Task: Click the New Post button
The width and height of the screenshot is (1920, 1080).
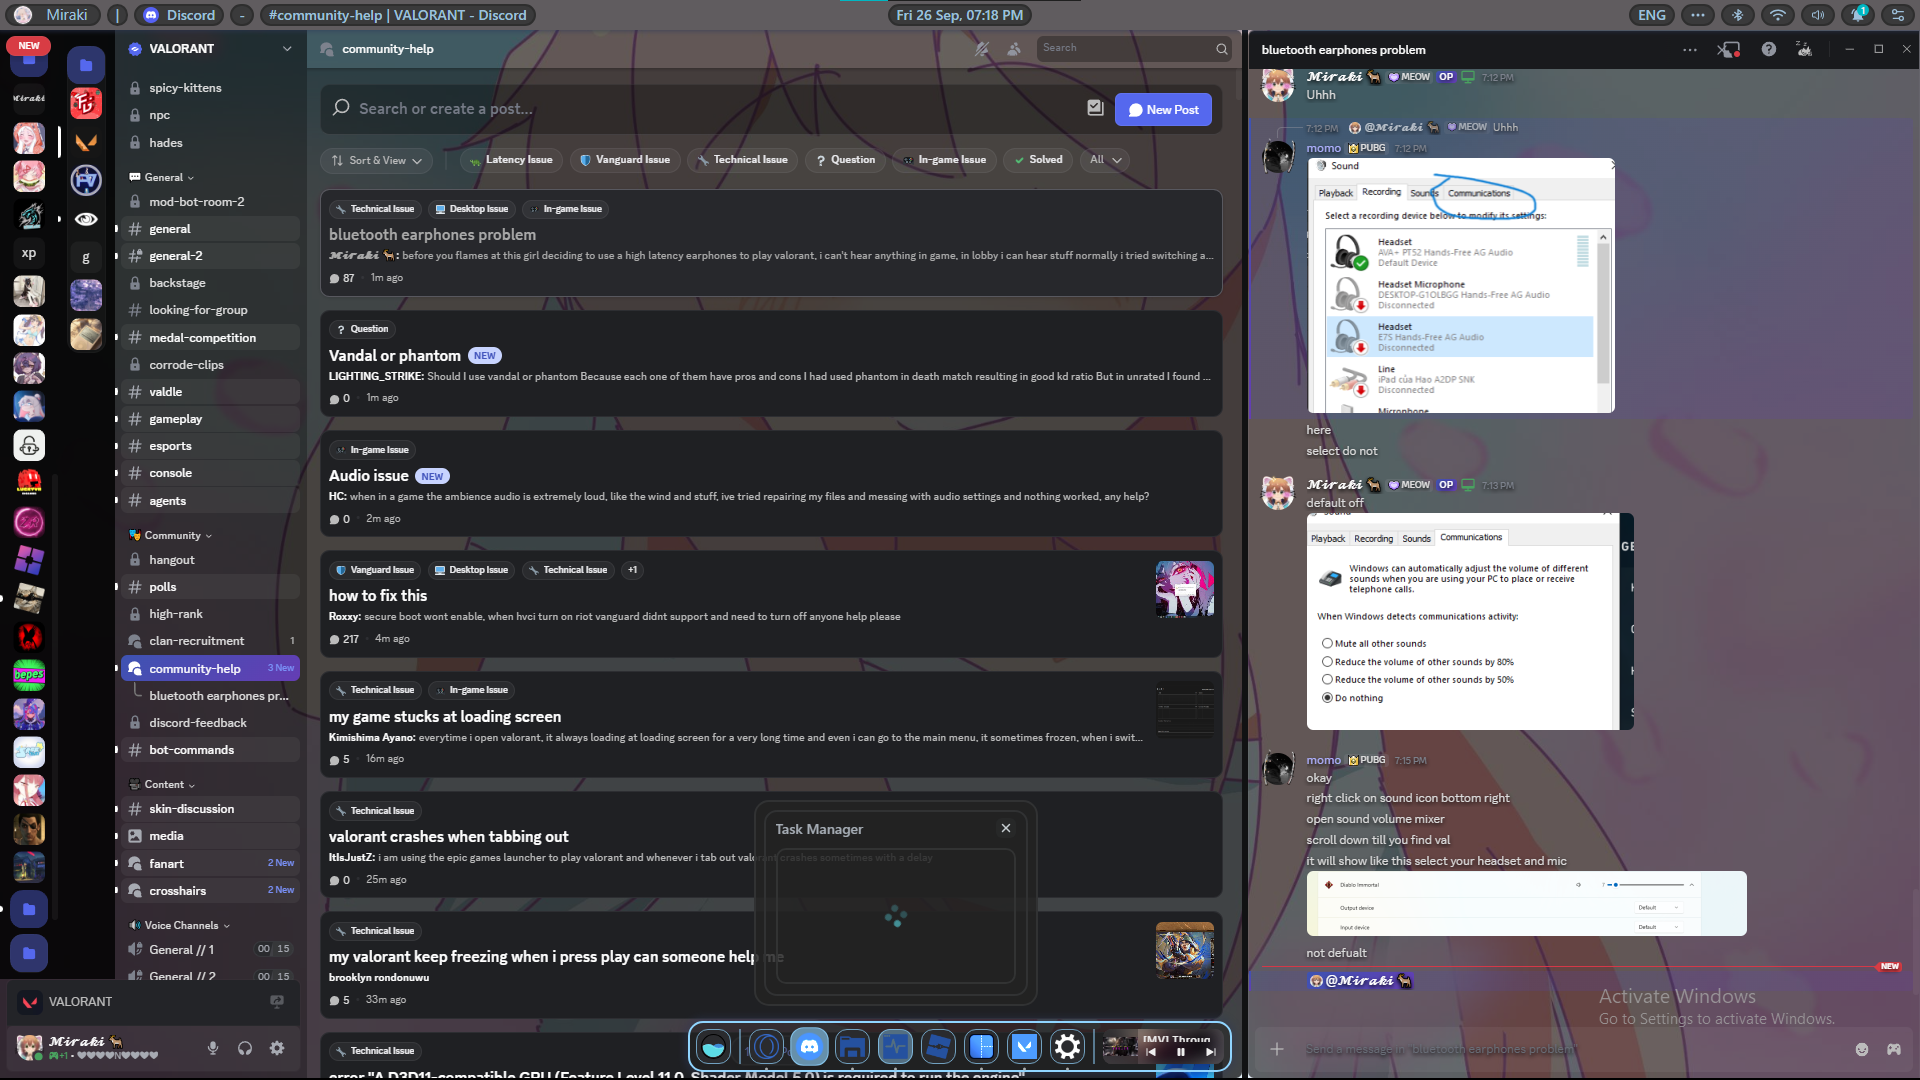Action: [1163, 110]
